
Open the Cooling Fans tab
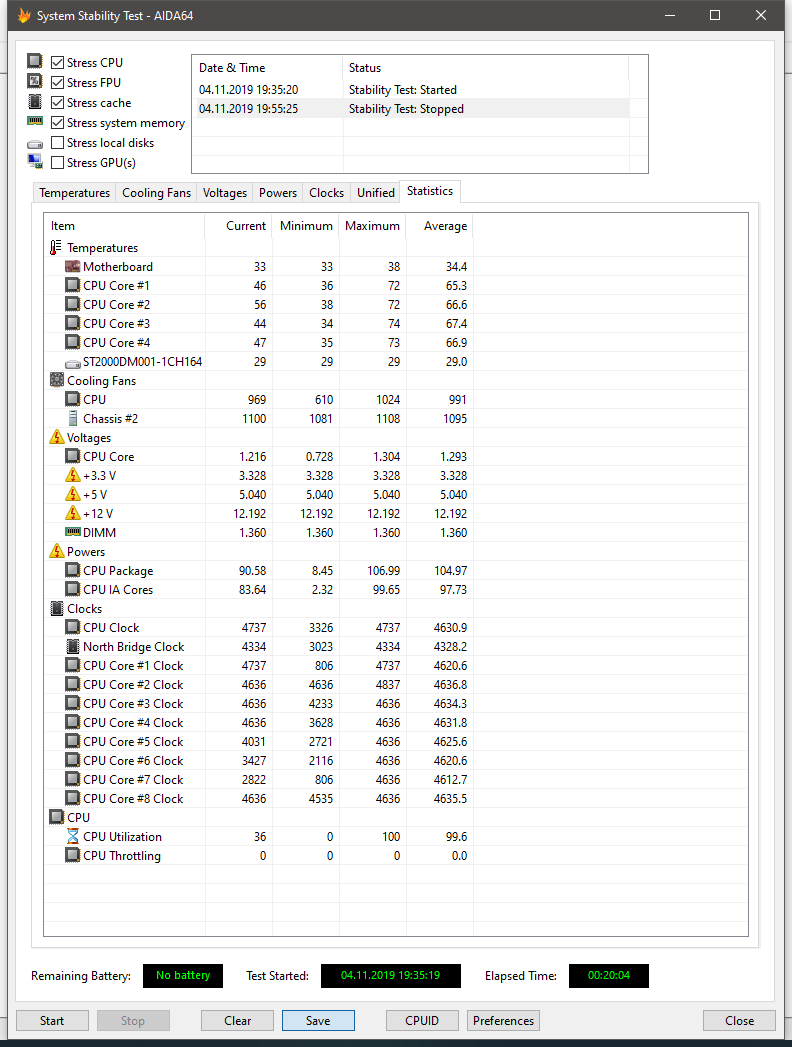coord(156,192)
